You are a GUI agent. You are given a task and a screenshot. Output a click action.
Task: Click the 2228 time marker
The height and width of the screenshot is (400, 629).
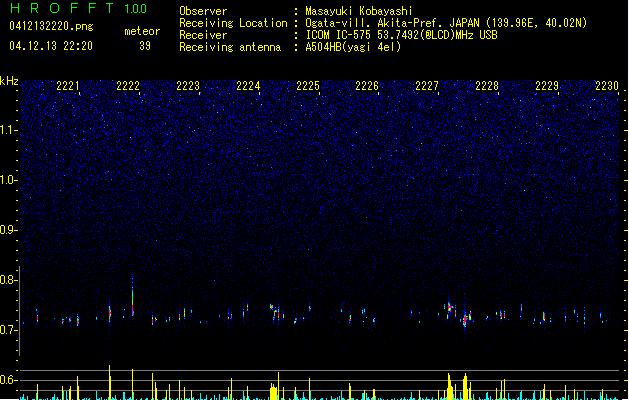[x=487, y=86]
